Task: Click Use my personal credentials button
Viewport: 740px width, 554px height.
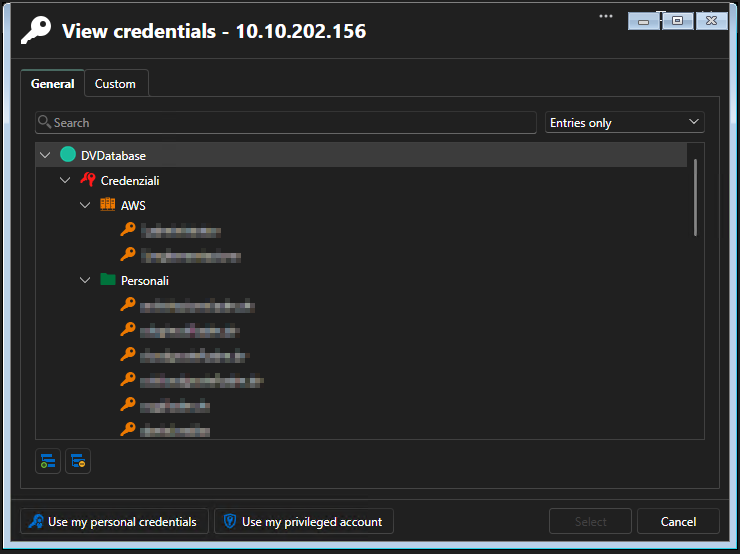Action: (x=114, y=521)
